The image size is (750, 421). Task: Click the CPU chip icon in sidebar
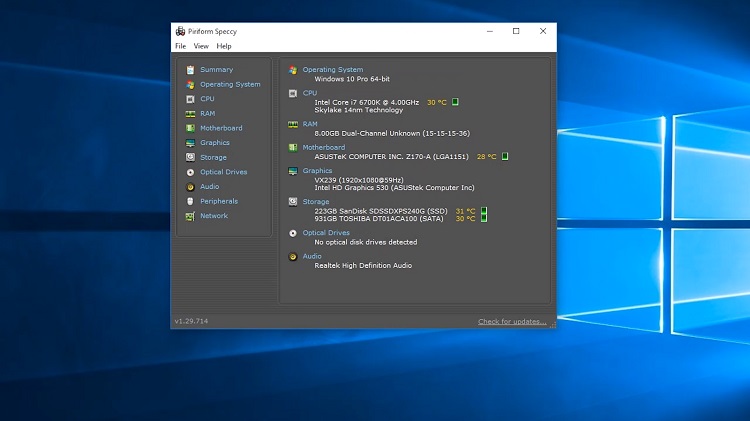point(190,99)
